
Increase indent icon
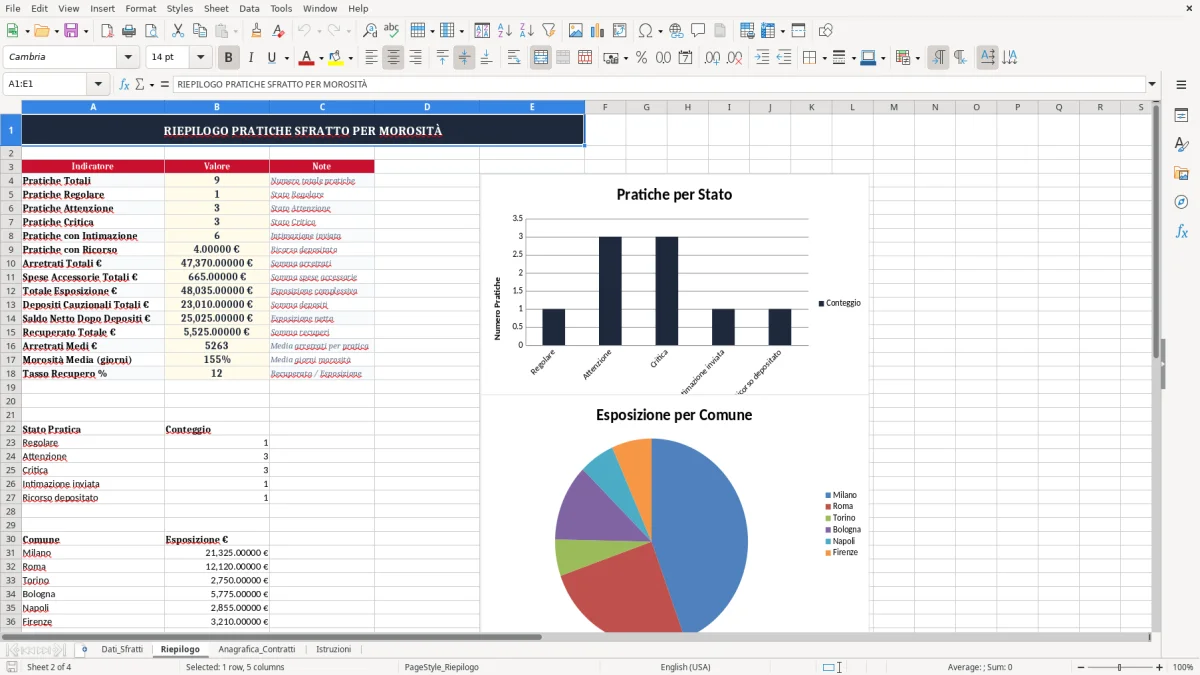pyautogui.click(x=762, y=58)
